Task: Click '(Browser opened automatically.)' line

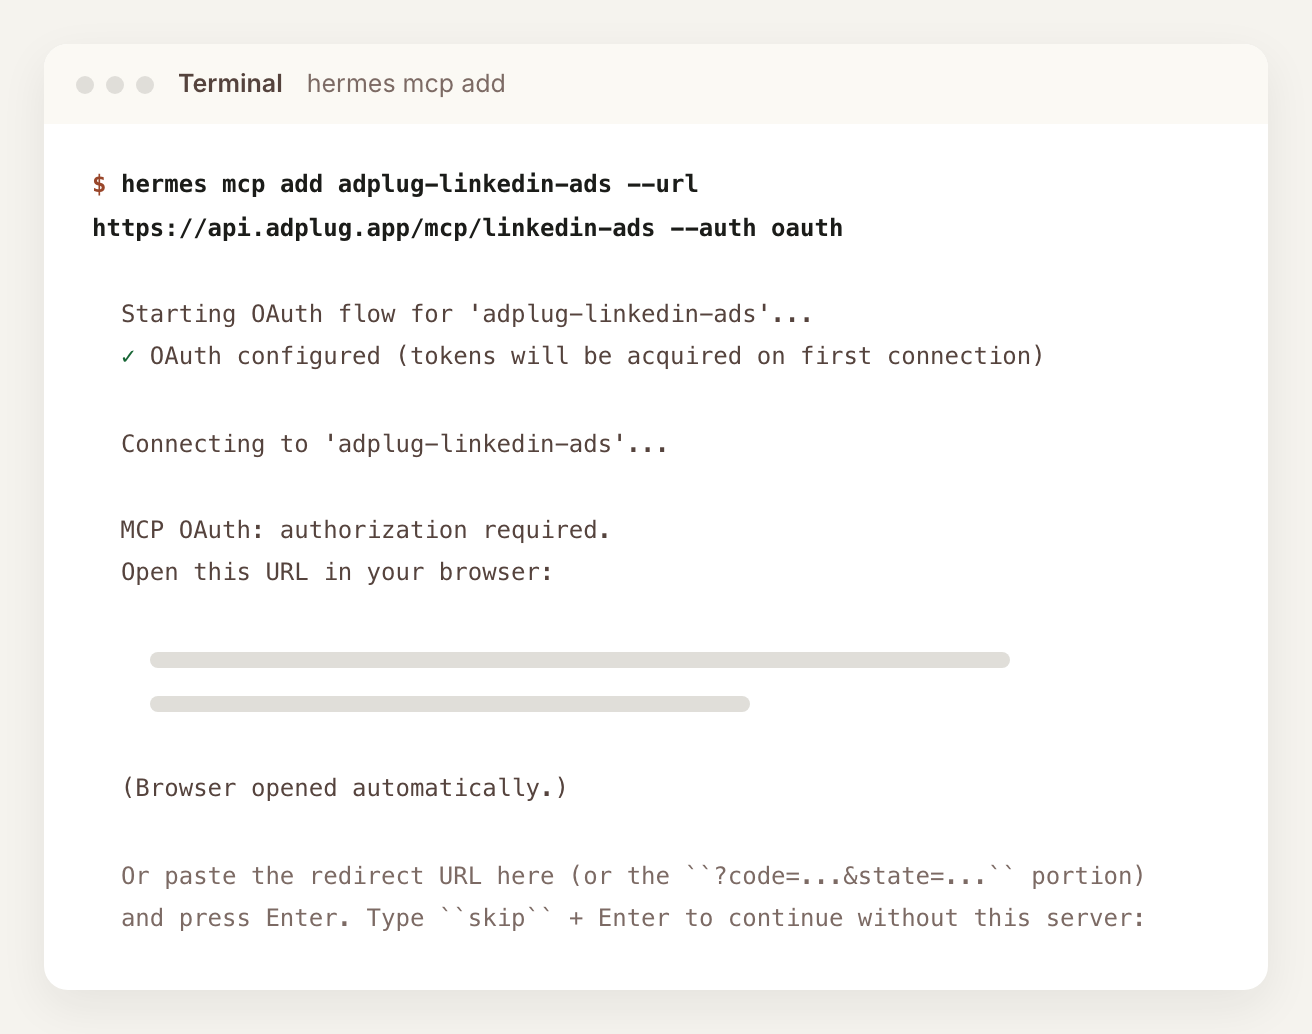Action: coord(345,788)
